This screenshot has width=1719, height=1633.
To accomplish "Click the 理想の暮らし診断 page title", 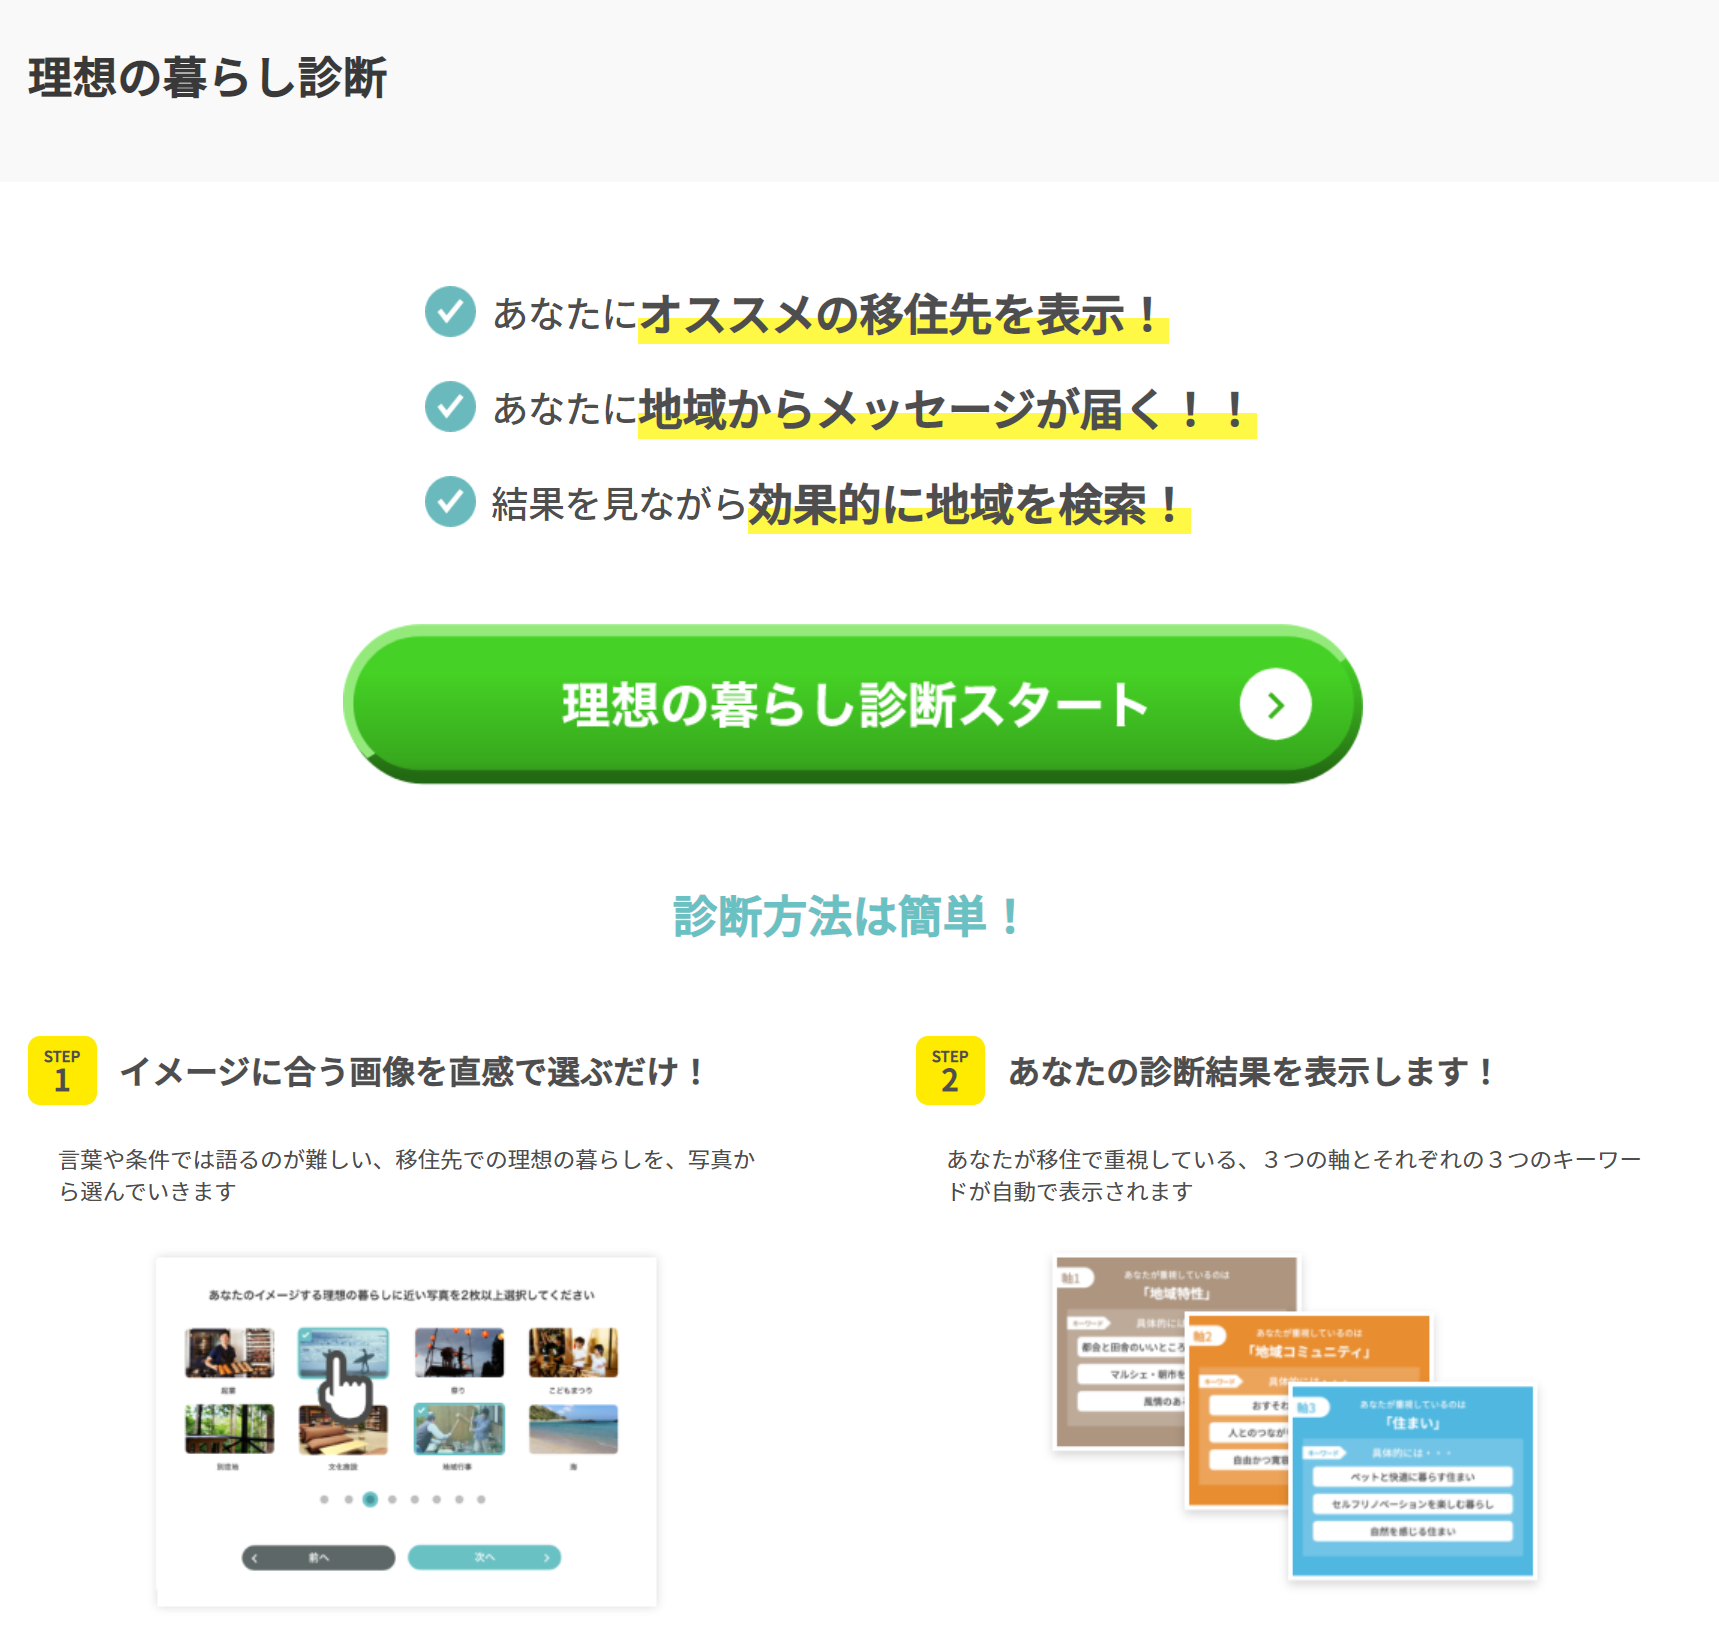I will point(207,78).
